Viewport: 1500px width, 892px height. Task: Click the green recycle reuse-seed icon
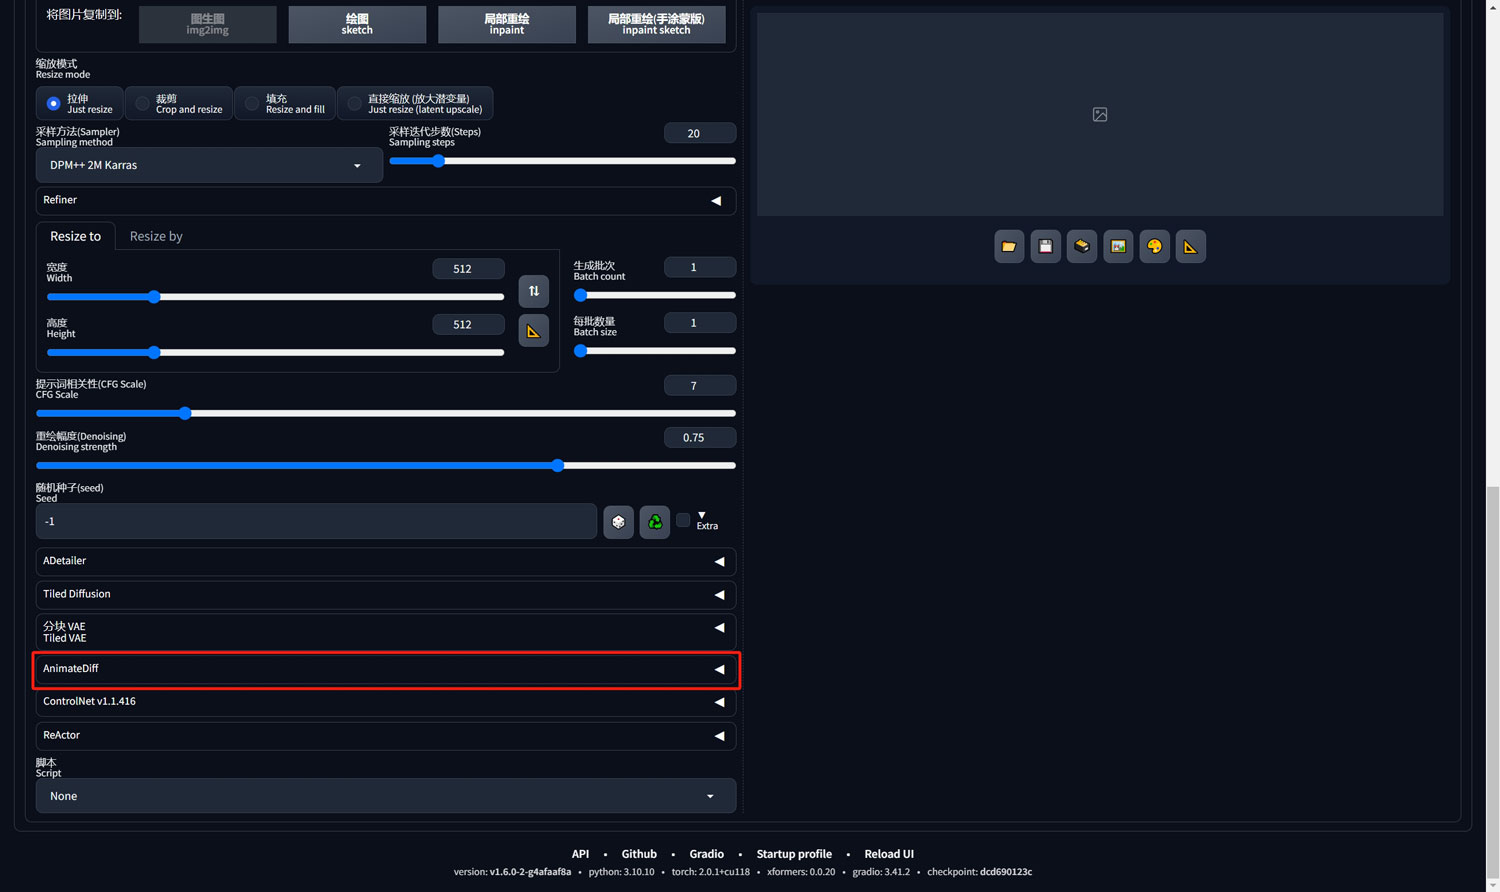coord(654,522)
